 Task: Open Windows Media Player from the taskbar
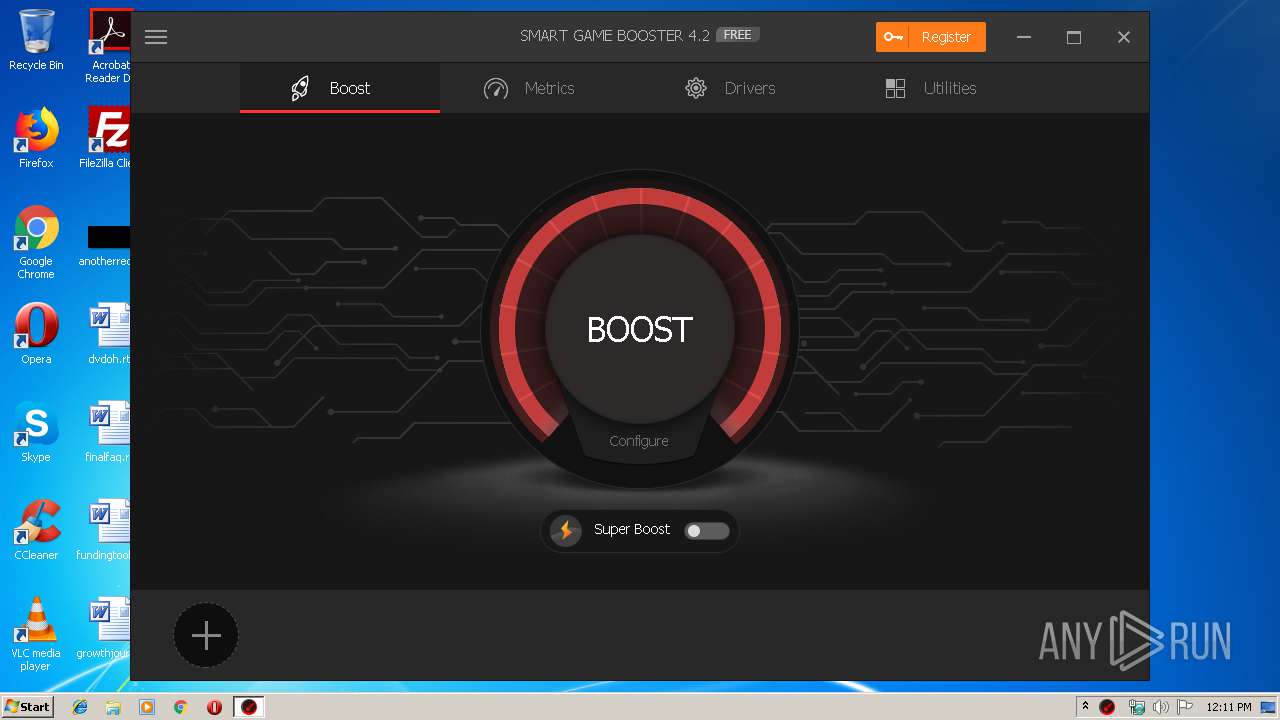(x=147, y=707)
